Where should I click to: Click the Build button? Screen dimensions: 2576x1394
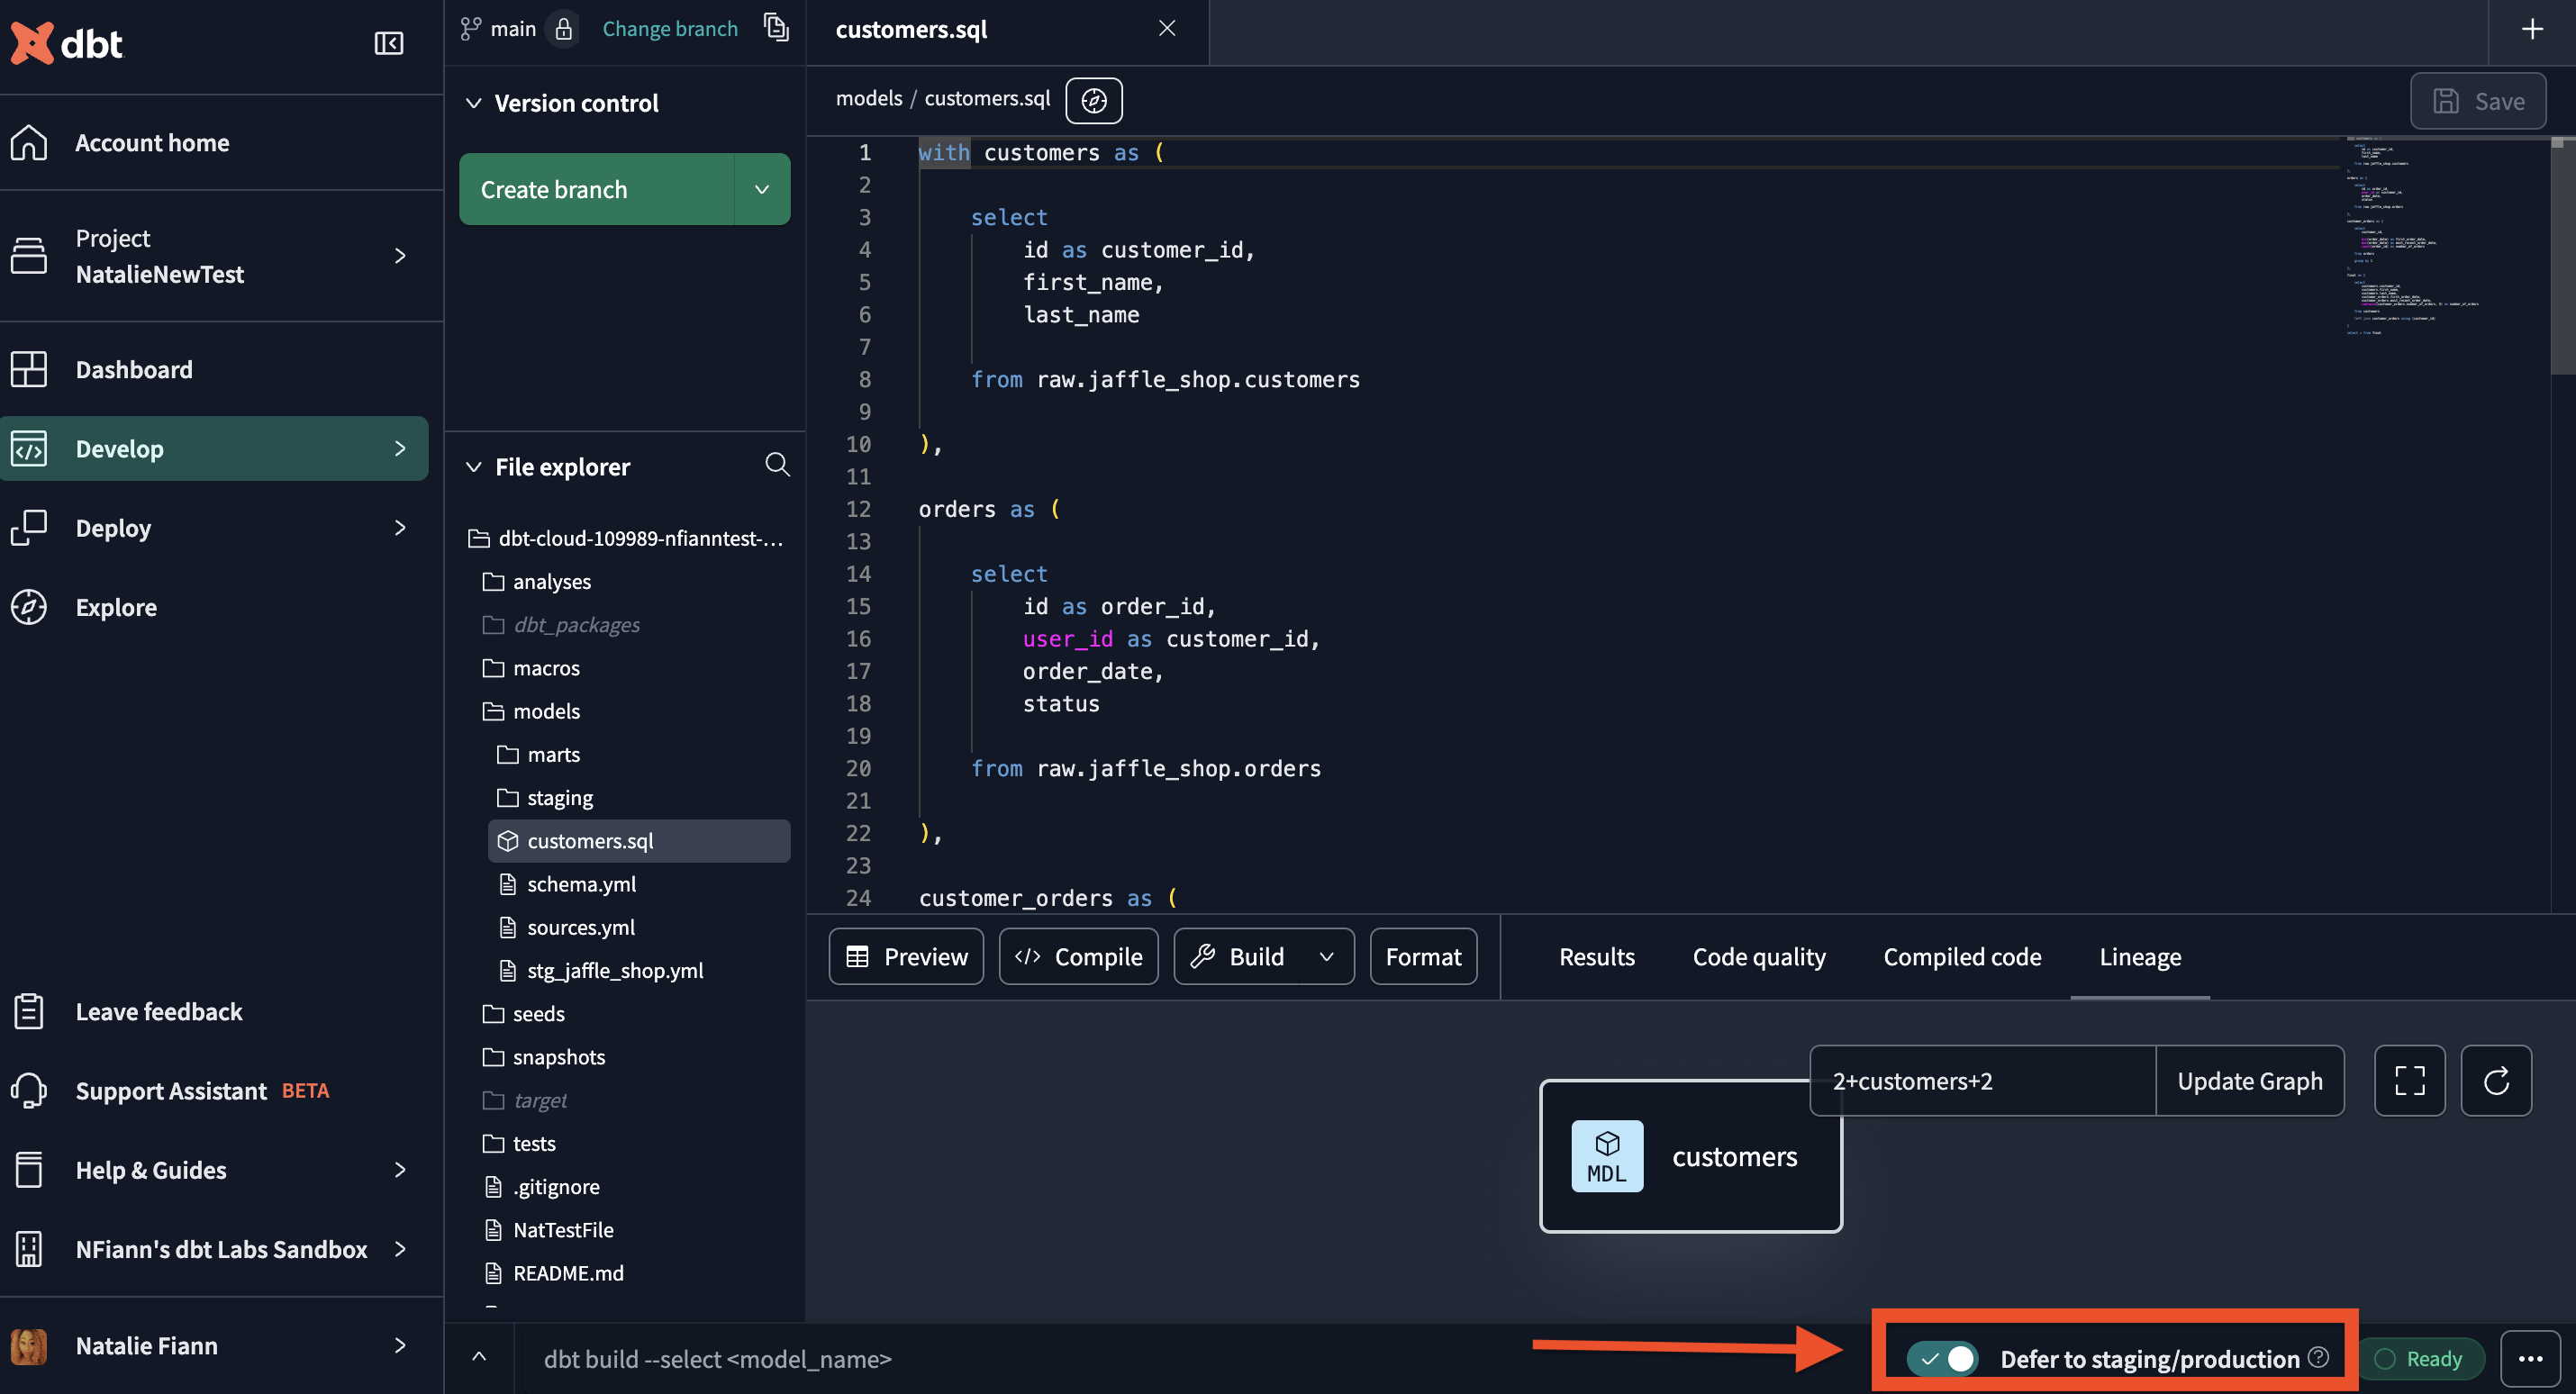pyautogui.click(x=1238, y=957)
